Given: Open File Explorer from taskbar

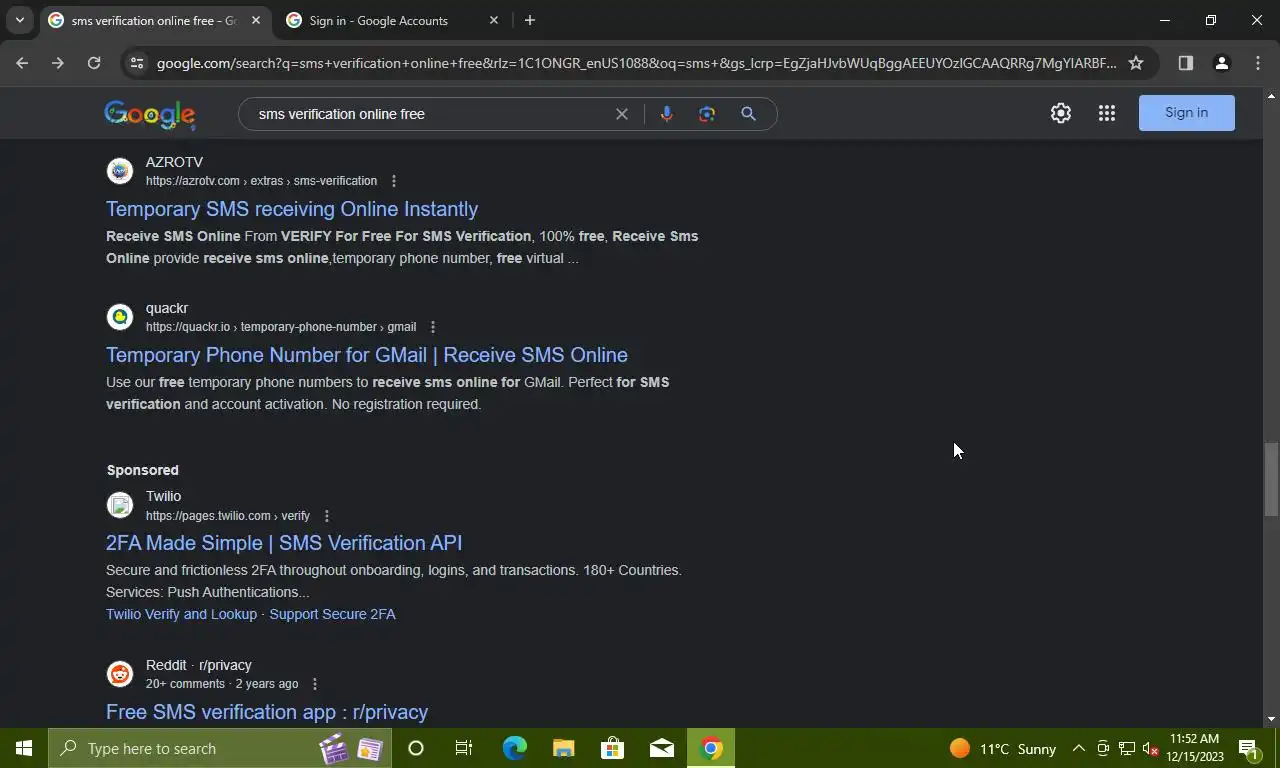Looking at the screenshot, I should pyautogui.click(x=563, y=748).
